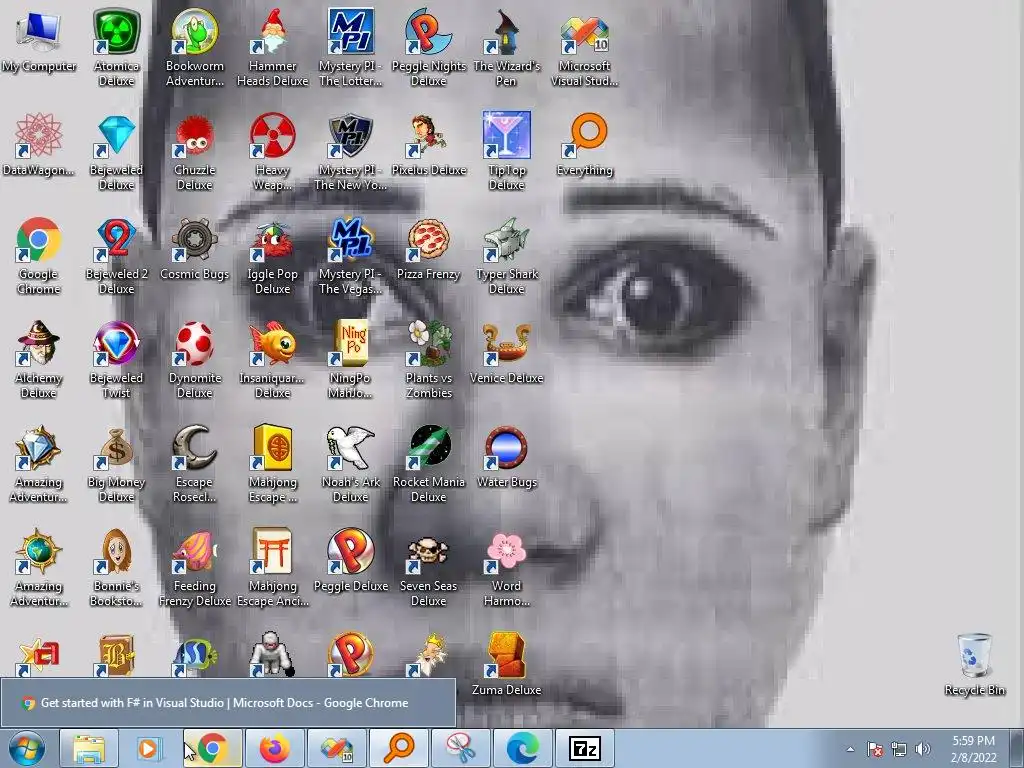Select the Bejeweled Twist shortcut

tap(116, 359)
